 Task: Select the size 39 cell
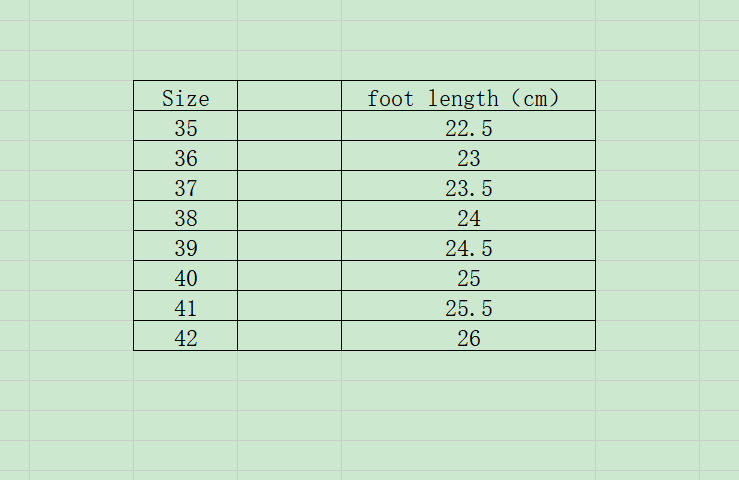tap(186, 247)
